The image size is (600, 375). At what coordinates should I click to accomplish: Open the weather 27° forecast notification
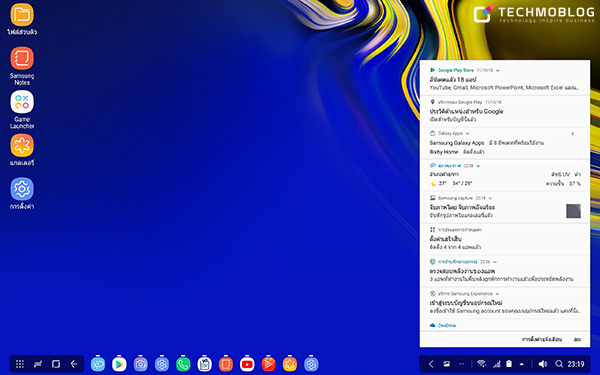click(505, 175)
